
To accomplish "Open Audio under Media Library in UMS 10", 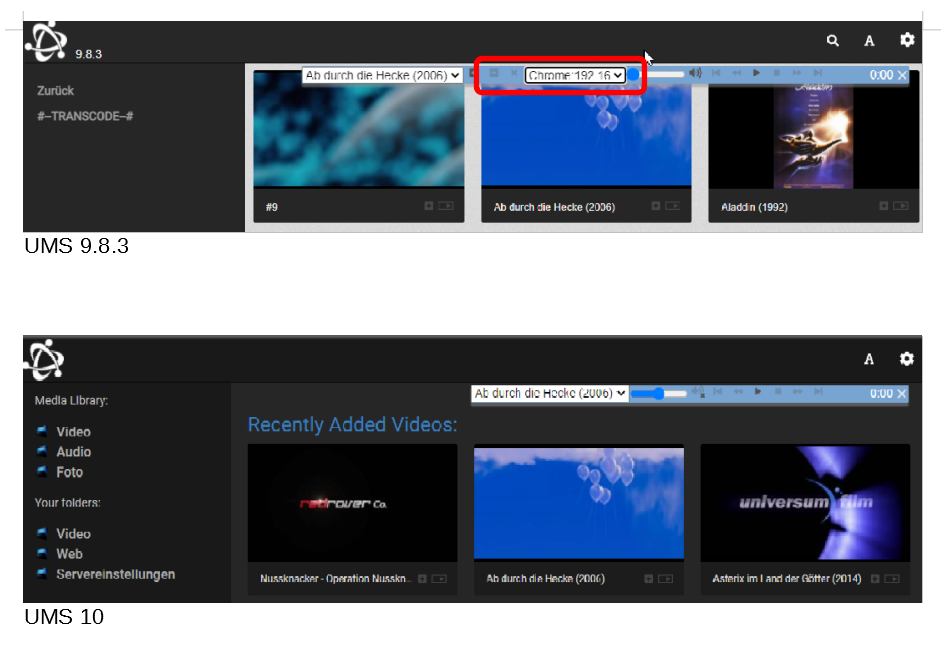I will pyautogui.click(x=74, y=451).
